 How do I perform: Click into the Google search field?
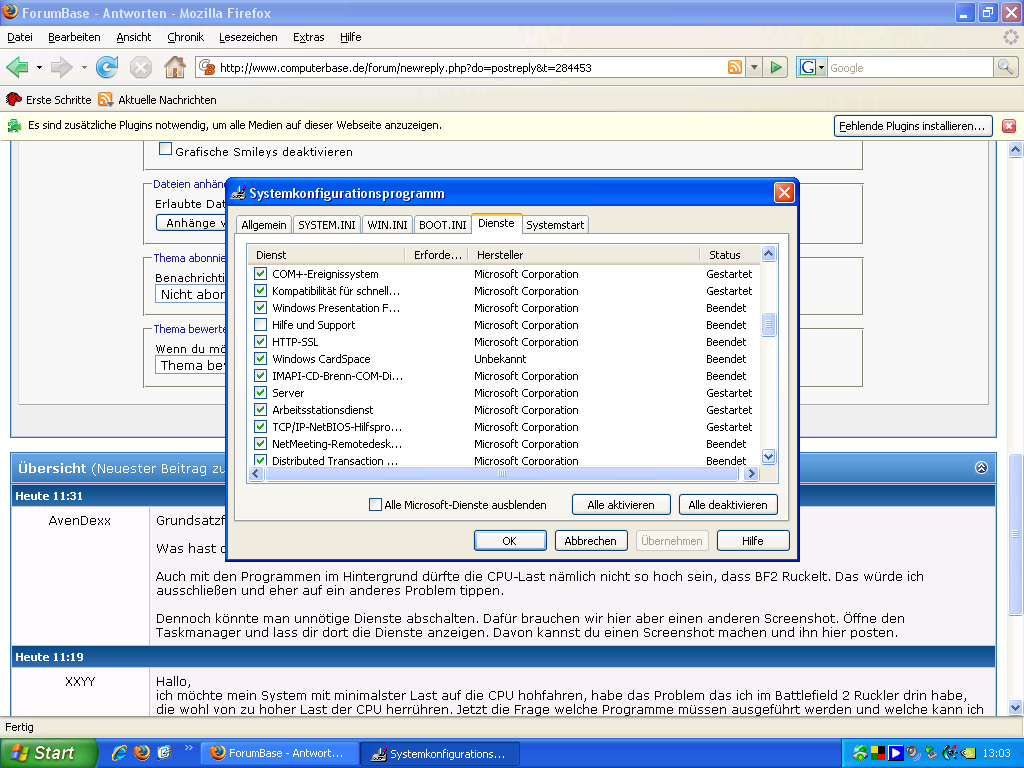tap(910, 67)
